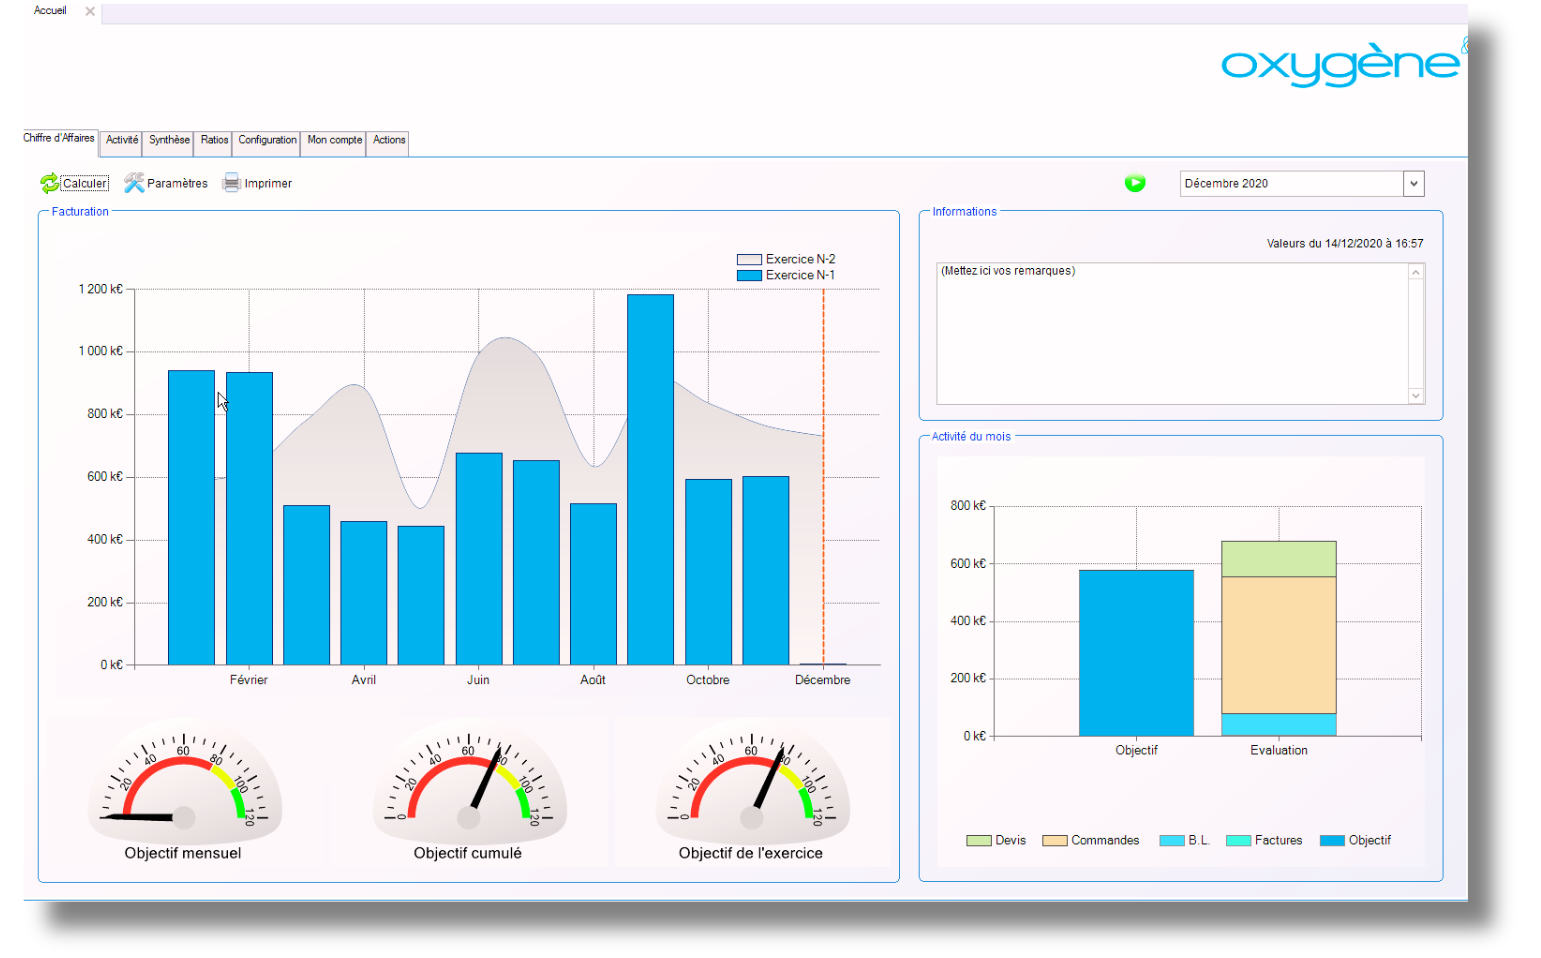
Task: Close the Accueil tab with X
Action: click(x=90, y=12)
